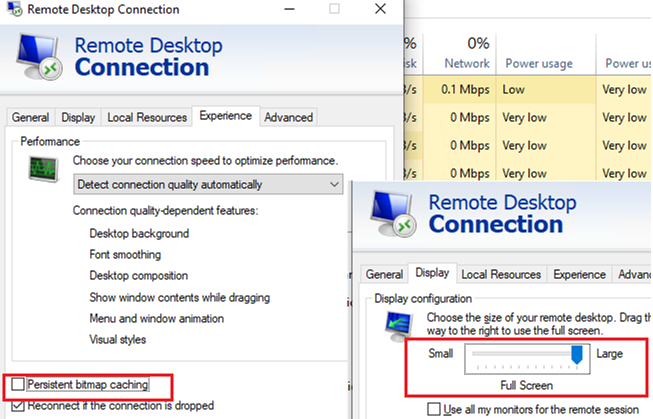Click the Remote Desktop monitor logo in Experience window
Image resolution: width=653 pixels, height=419 pixels.
tap(40, 57)
